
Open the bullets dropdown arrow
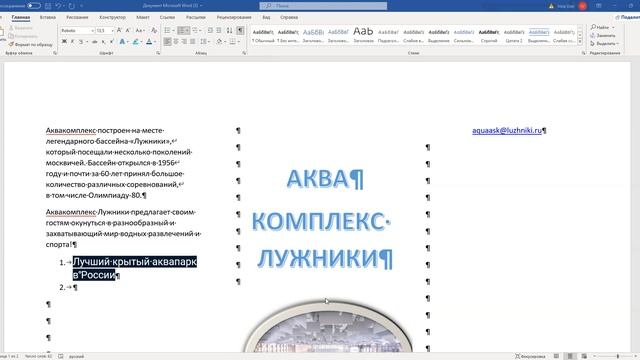[173, 31]
